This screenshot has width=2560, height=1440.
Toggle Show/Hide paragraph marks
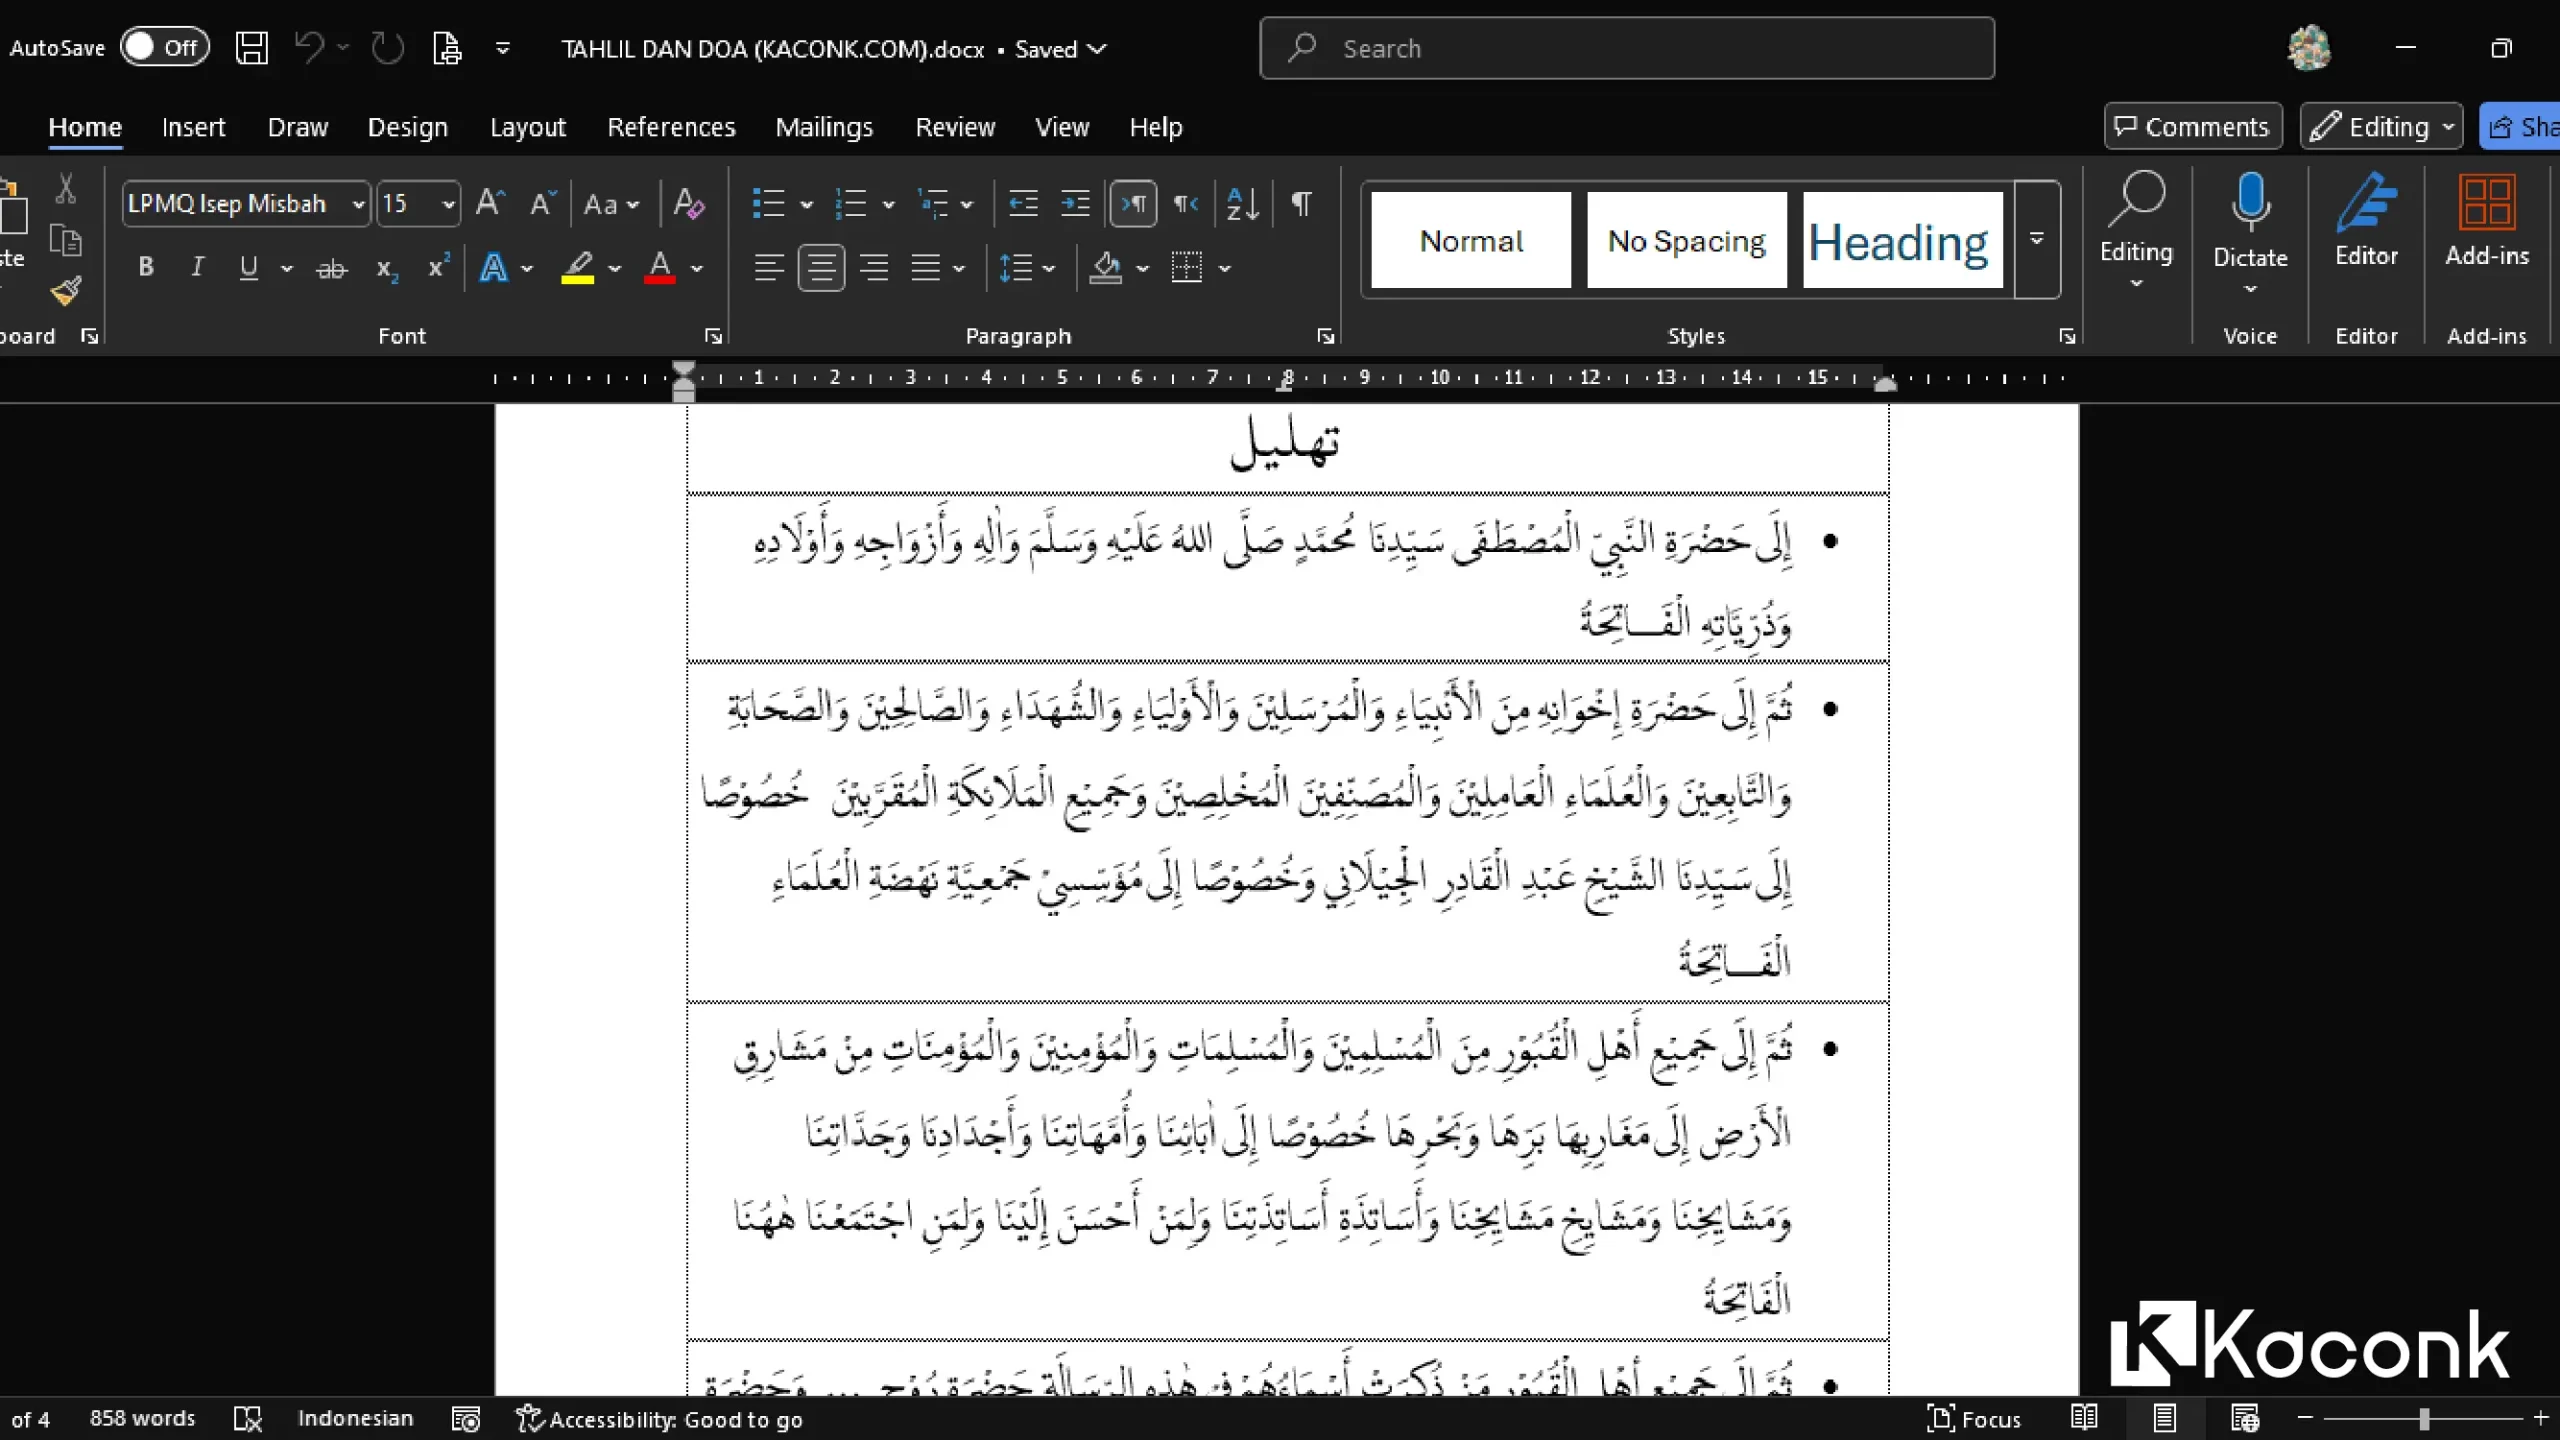(x=1301, y=204)
